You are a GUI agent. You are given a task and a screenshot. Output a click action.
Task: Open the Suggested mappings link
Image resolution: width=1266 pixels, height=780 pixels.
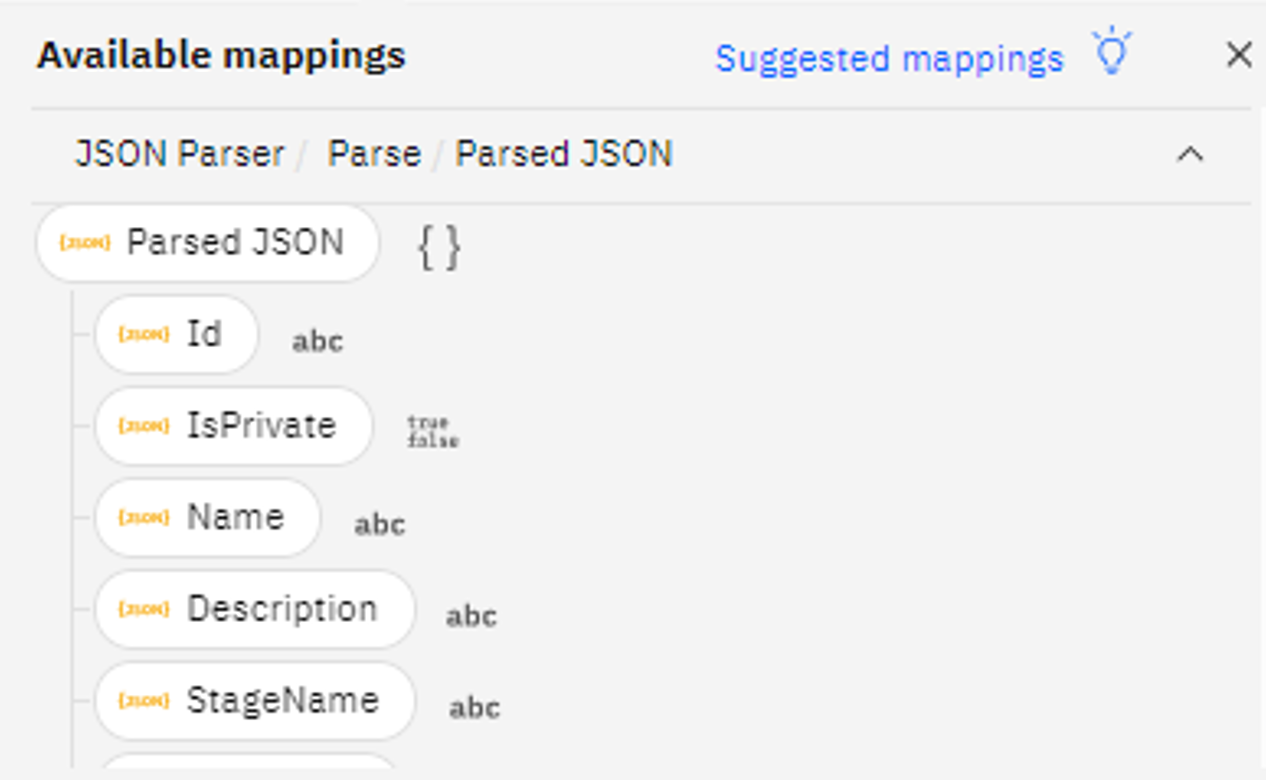coord(889,59)
